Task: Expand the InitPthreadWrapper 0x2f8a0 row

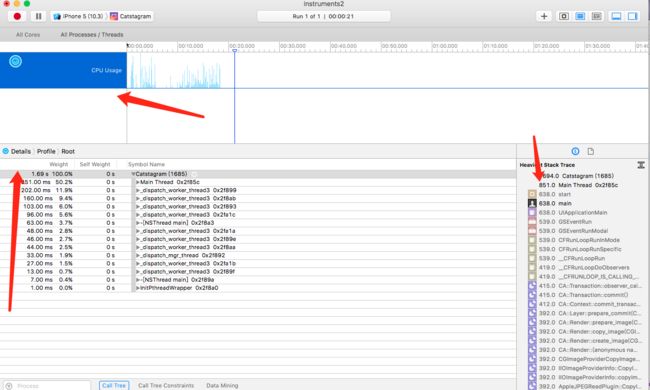Action: pyautogui.click(x=138, y=288)
